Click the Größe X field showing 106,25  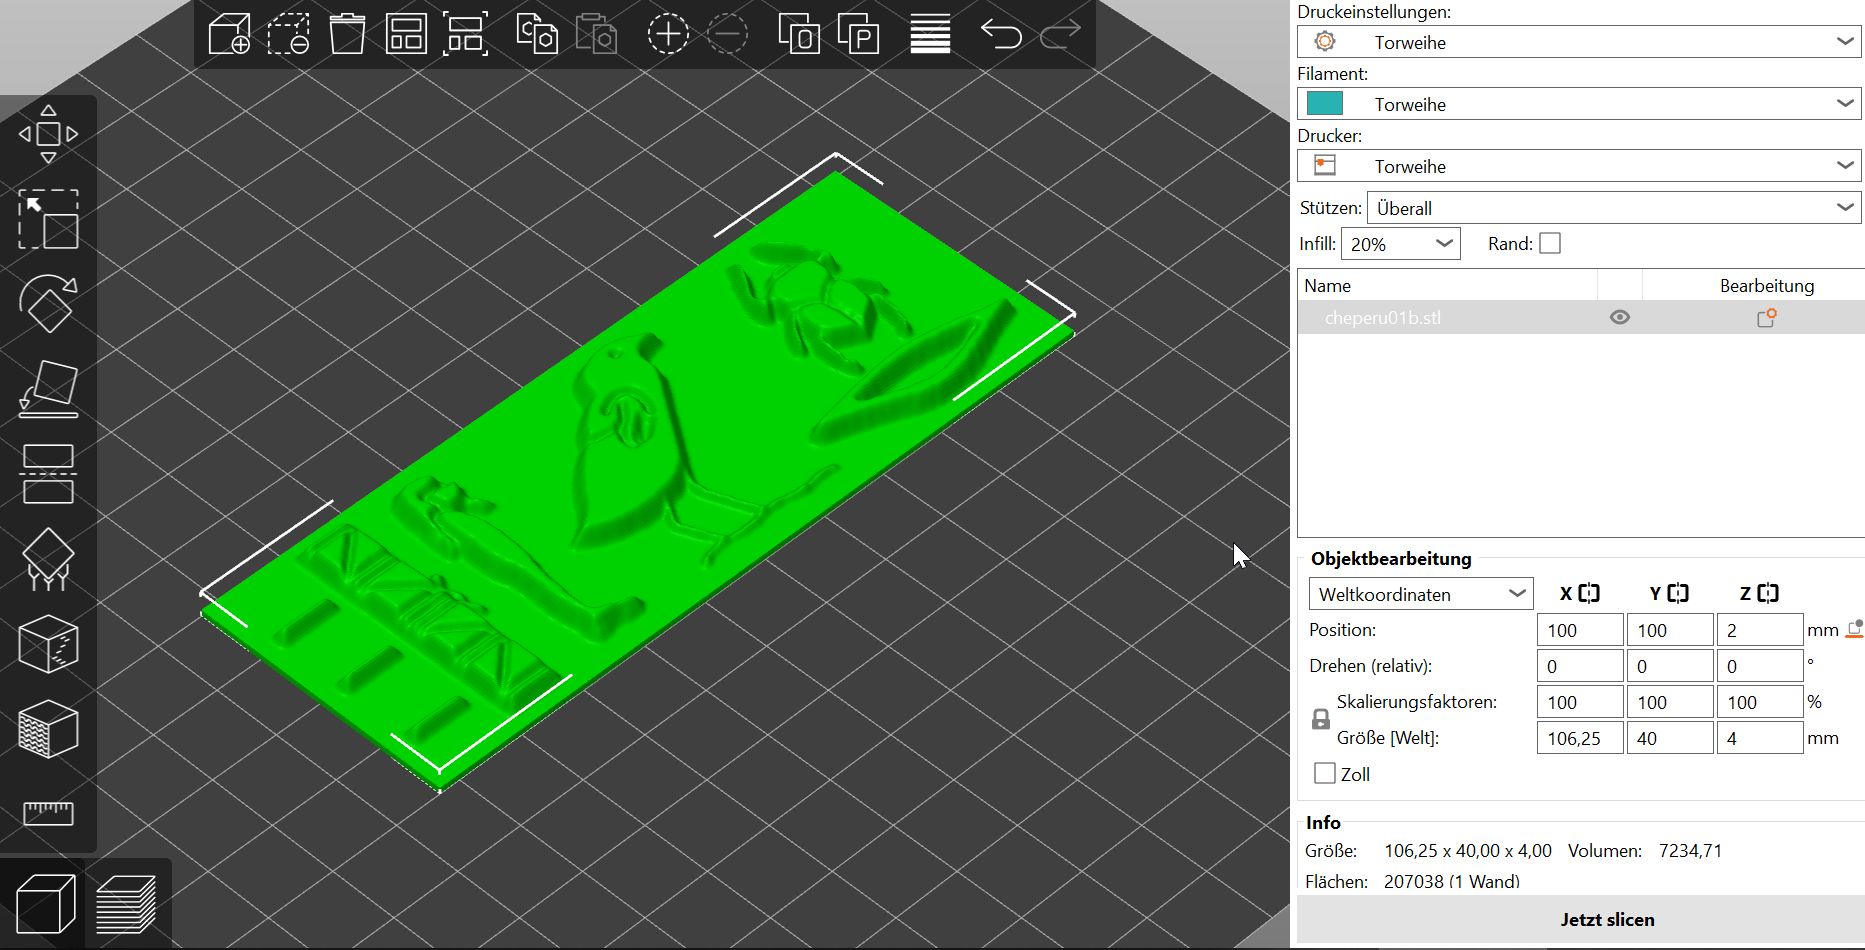[x=1580, y=738]
